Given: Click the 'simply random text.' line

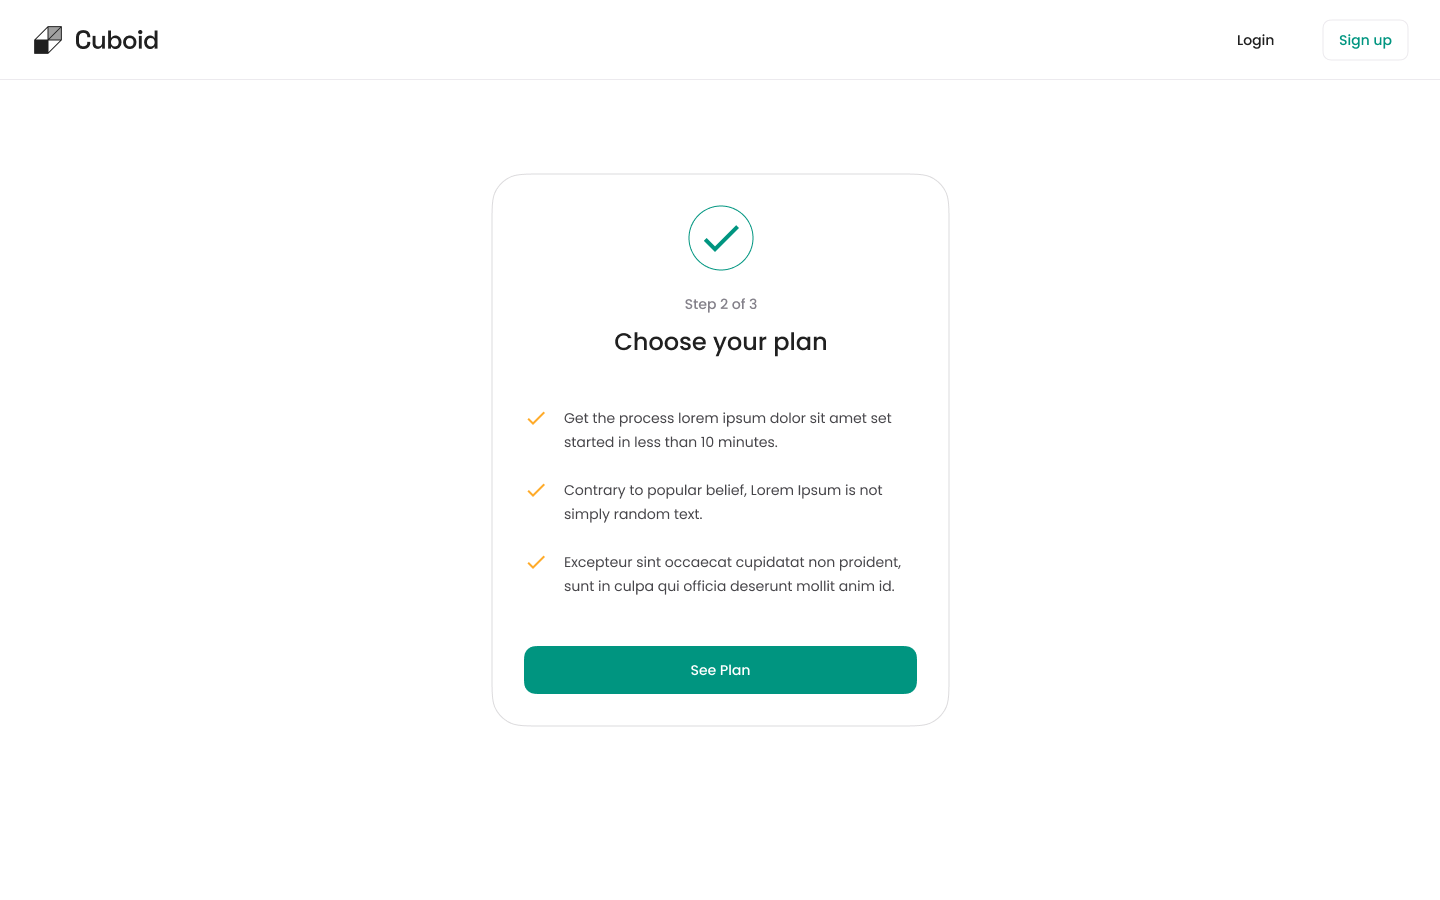Looking at the screenshot, I should [633, 514].
